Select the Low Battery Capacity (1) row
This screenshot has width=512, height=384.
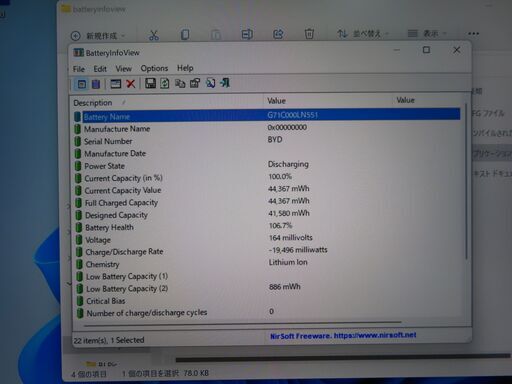[267, 276]
